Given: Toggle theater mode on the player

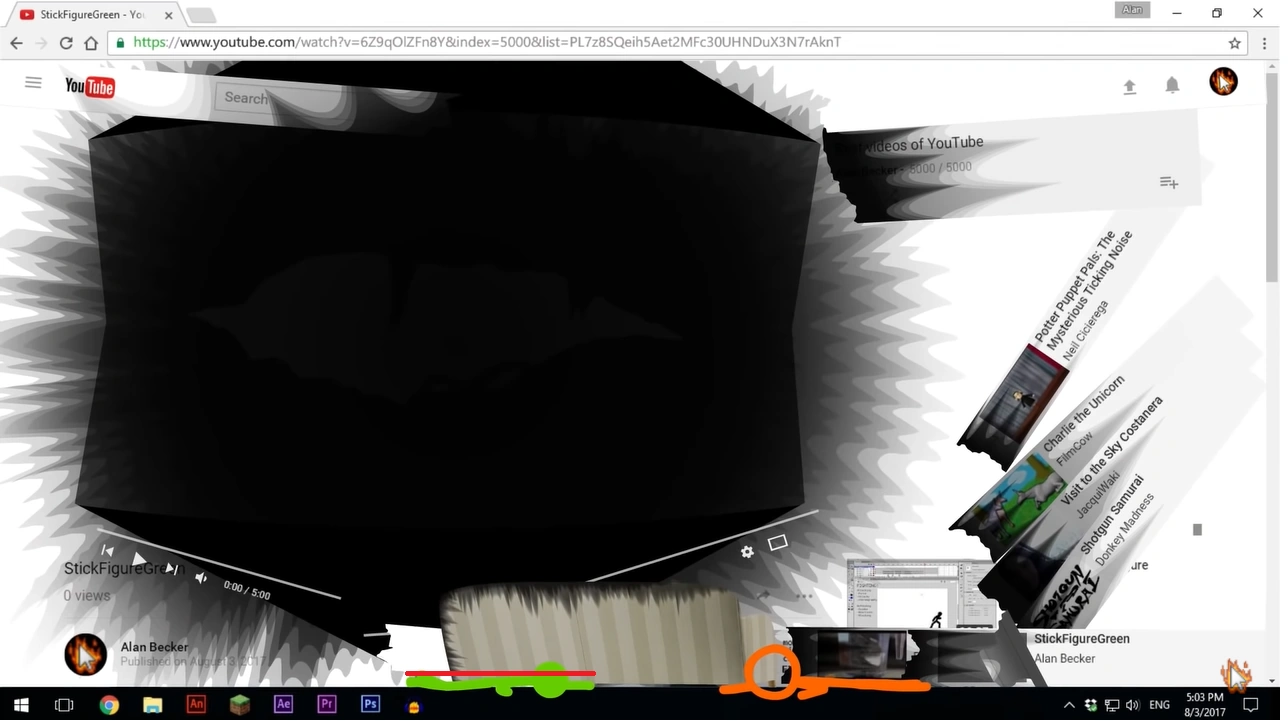Looking at the screenshot, I should coord(777,543).
